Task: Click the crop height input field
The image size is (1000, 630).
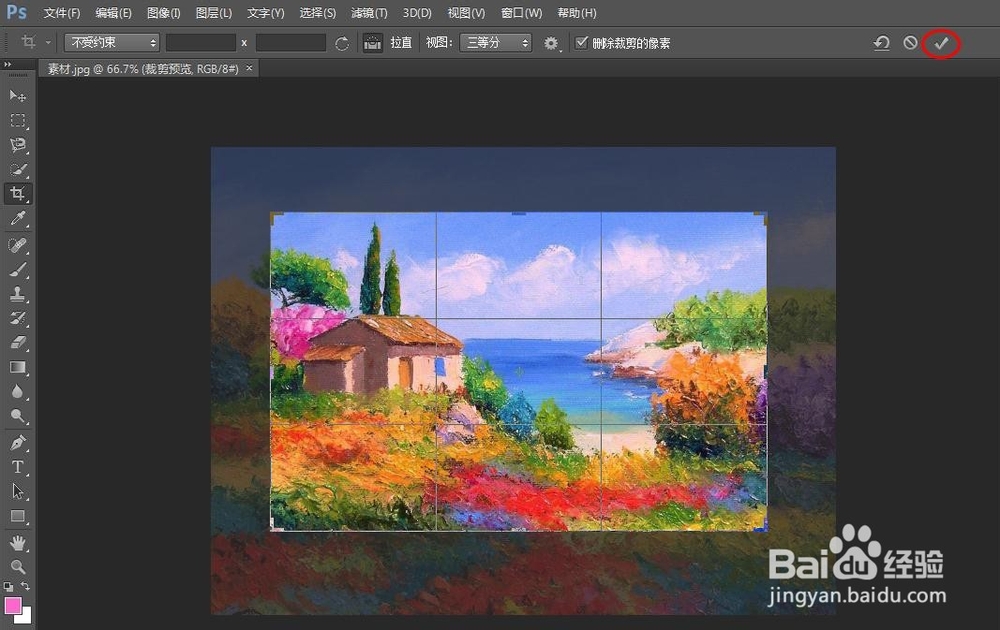Action: point(290,43)
